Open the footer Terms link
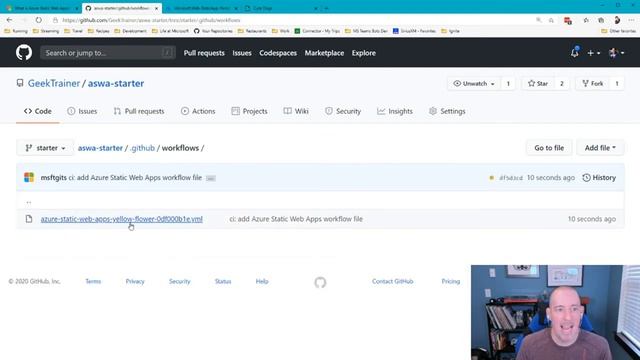Screen dimensions: 640x360 pos(93,281)
